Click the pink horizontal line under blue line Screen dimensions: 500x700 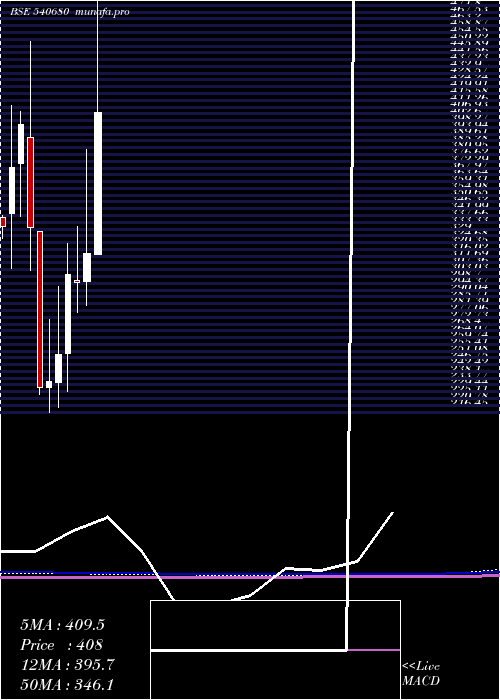[x=250, y=577]
